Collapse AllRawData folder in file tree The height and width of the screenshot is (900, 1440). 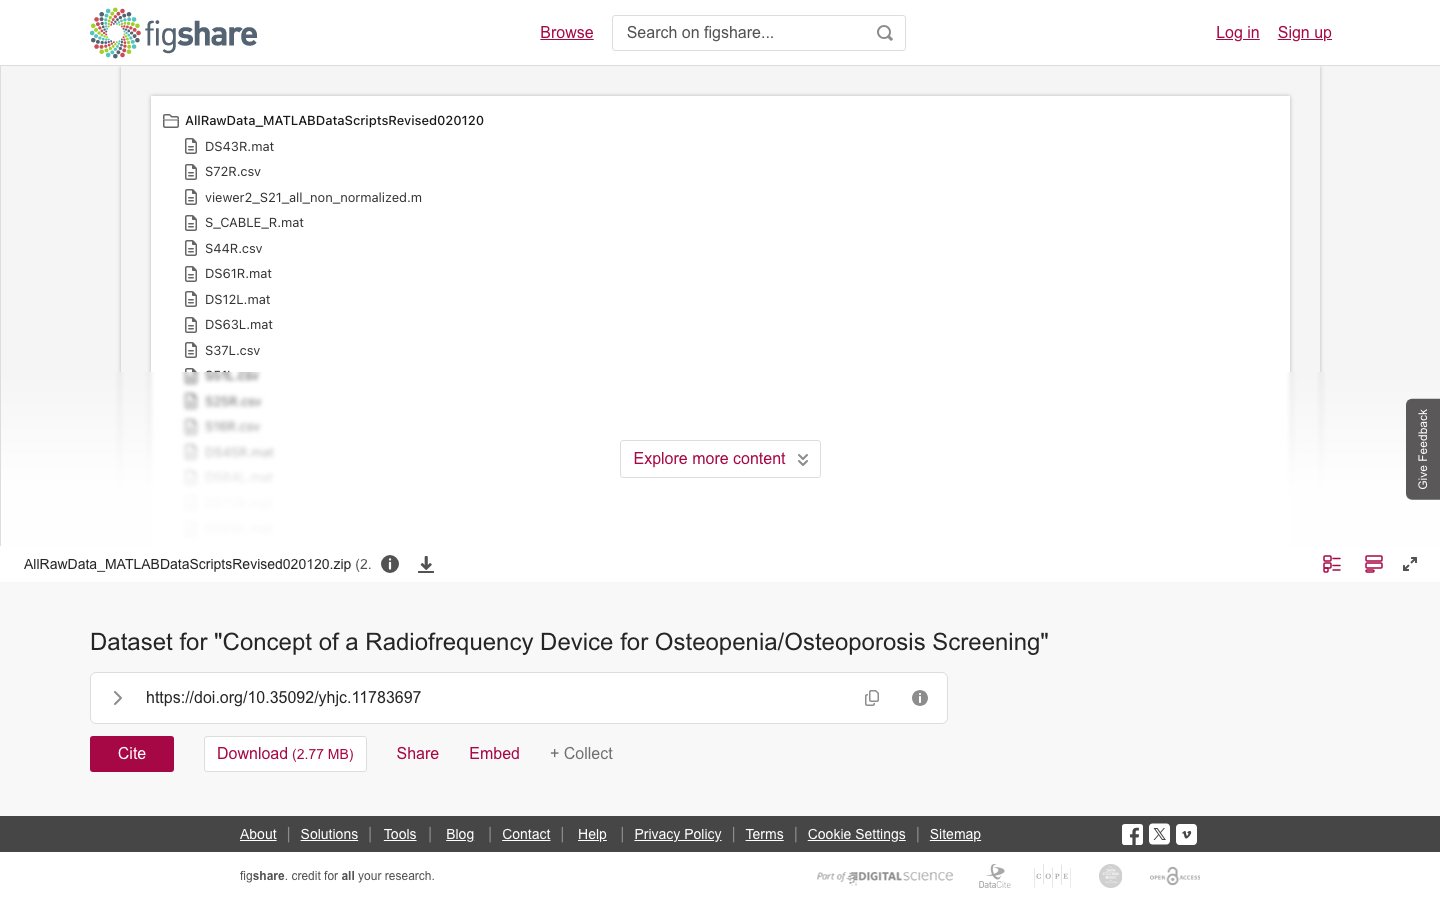171,121
